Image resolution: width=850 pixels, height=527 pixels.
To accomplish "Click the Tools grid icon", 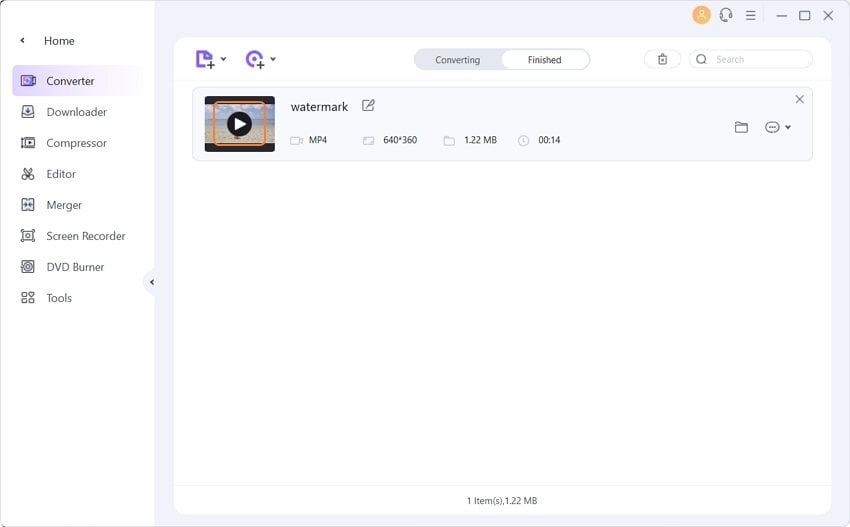I will coord(28,298).
